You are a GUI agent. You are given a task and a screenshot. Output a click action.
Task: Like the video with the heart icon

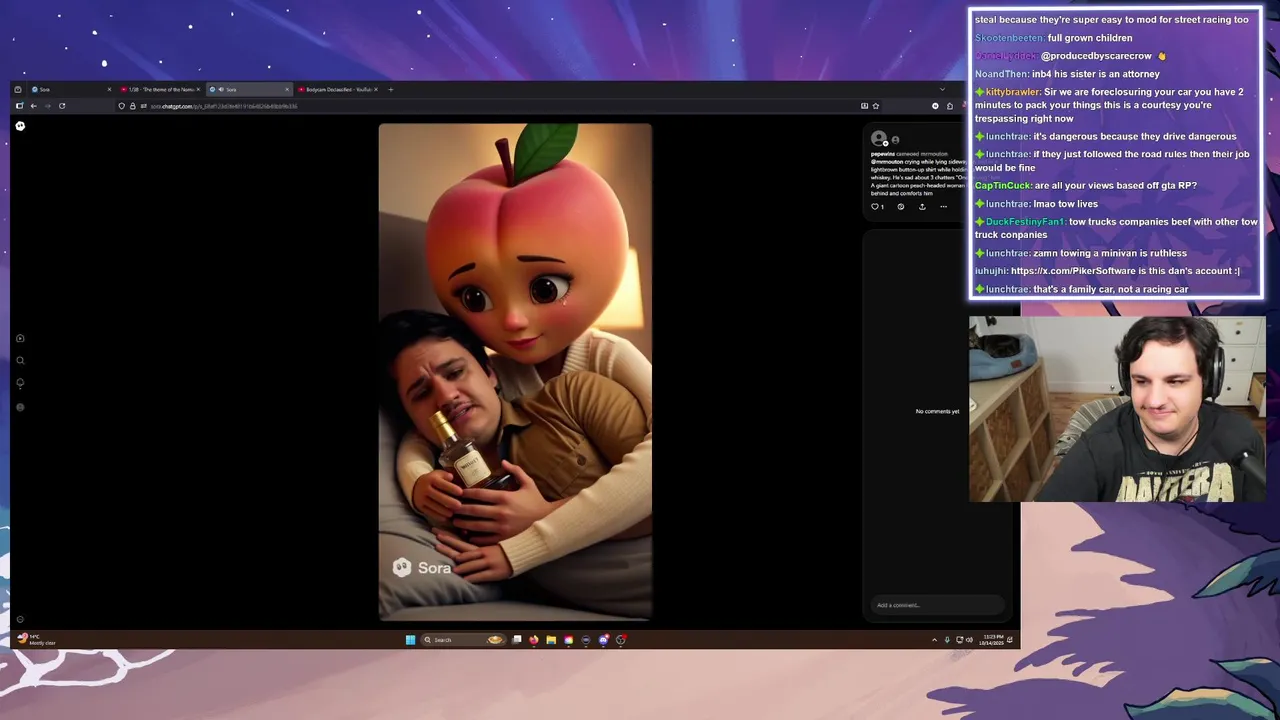[x=875, y=207]
